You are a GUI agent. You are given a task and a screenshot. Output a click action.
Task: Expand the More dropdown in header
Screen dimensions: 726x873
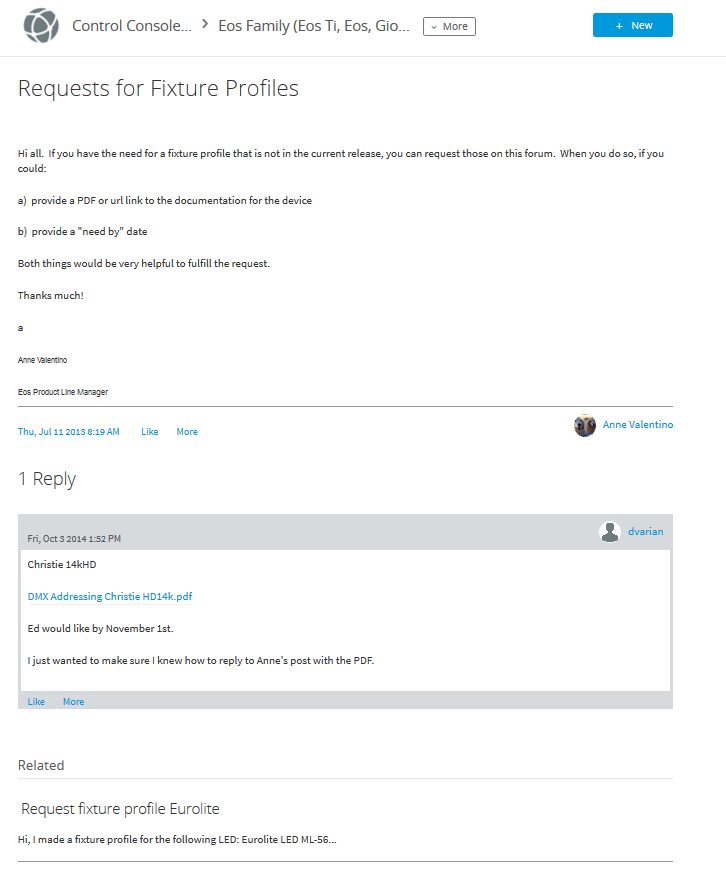click(x=449, y=26)
